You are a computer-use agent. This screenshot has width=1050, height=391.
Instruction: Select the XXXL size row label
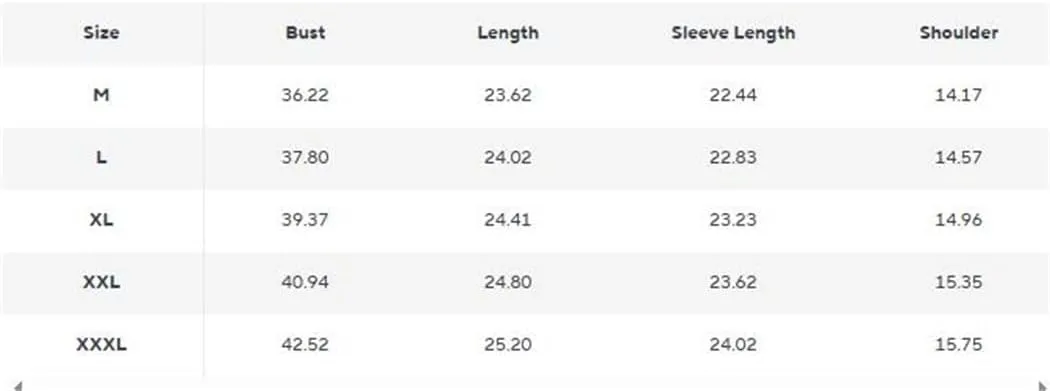tap(102, 345)
